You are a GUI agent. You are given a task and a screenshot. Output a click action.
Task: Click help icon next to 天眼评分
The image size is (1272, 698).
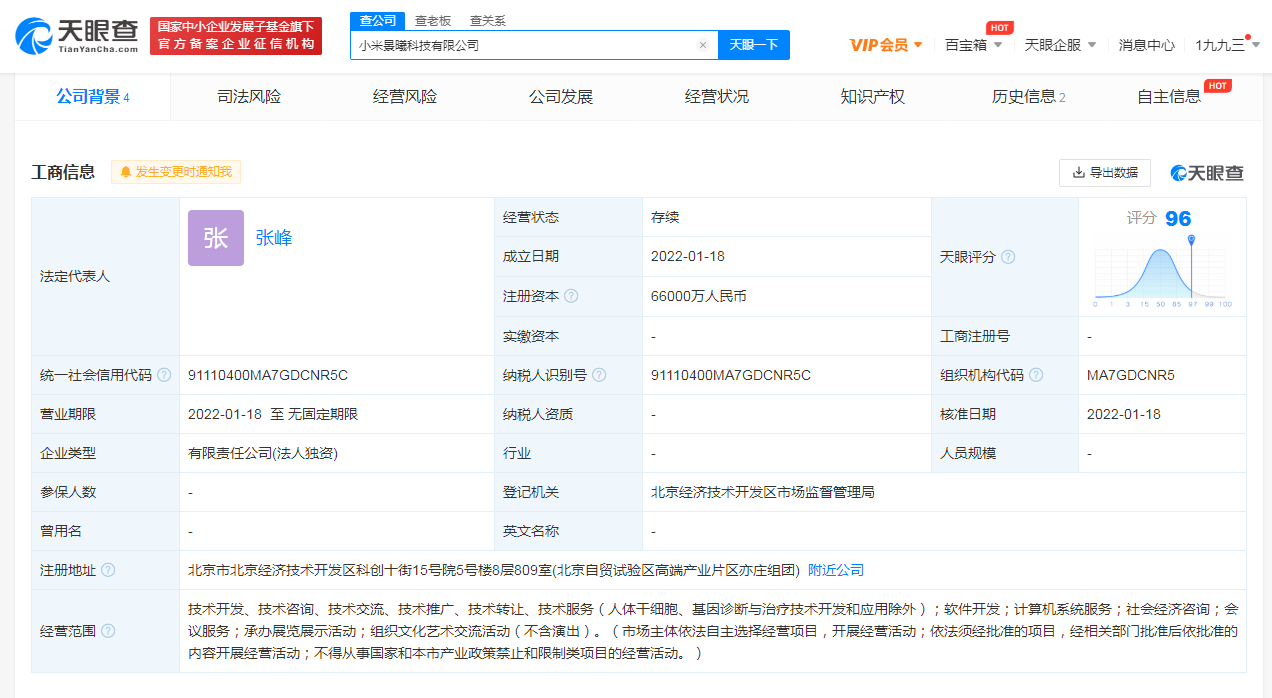[1008, 257]
